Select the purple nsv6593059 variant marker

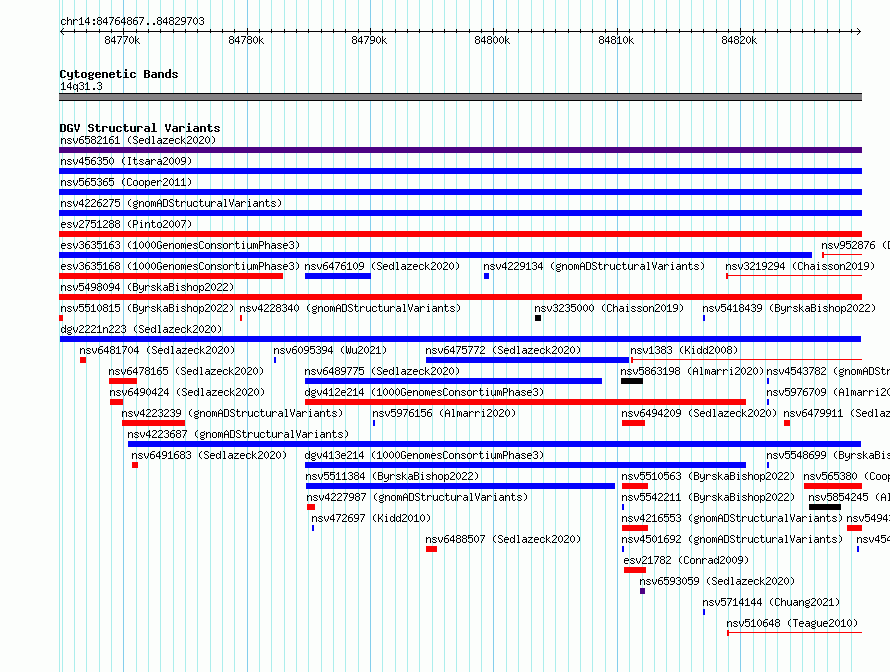(643, 591)
